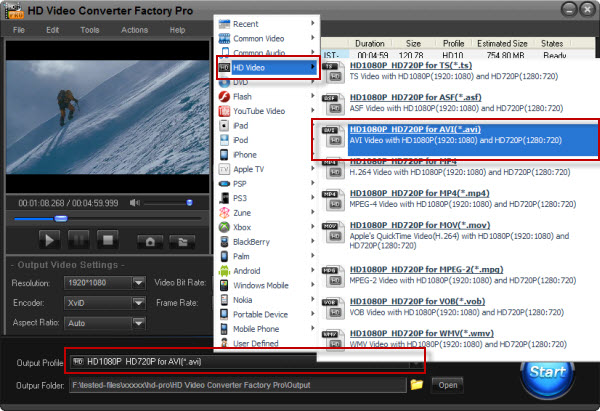Take a snapshot with the camera icon
600x411 pixels.
coord(150,242)
